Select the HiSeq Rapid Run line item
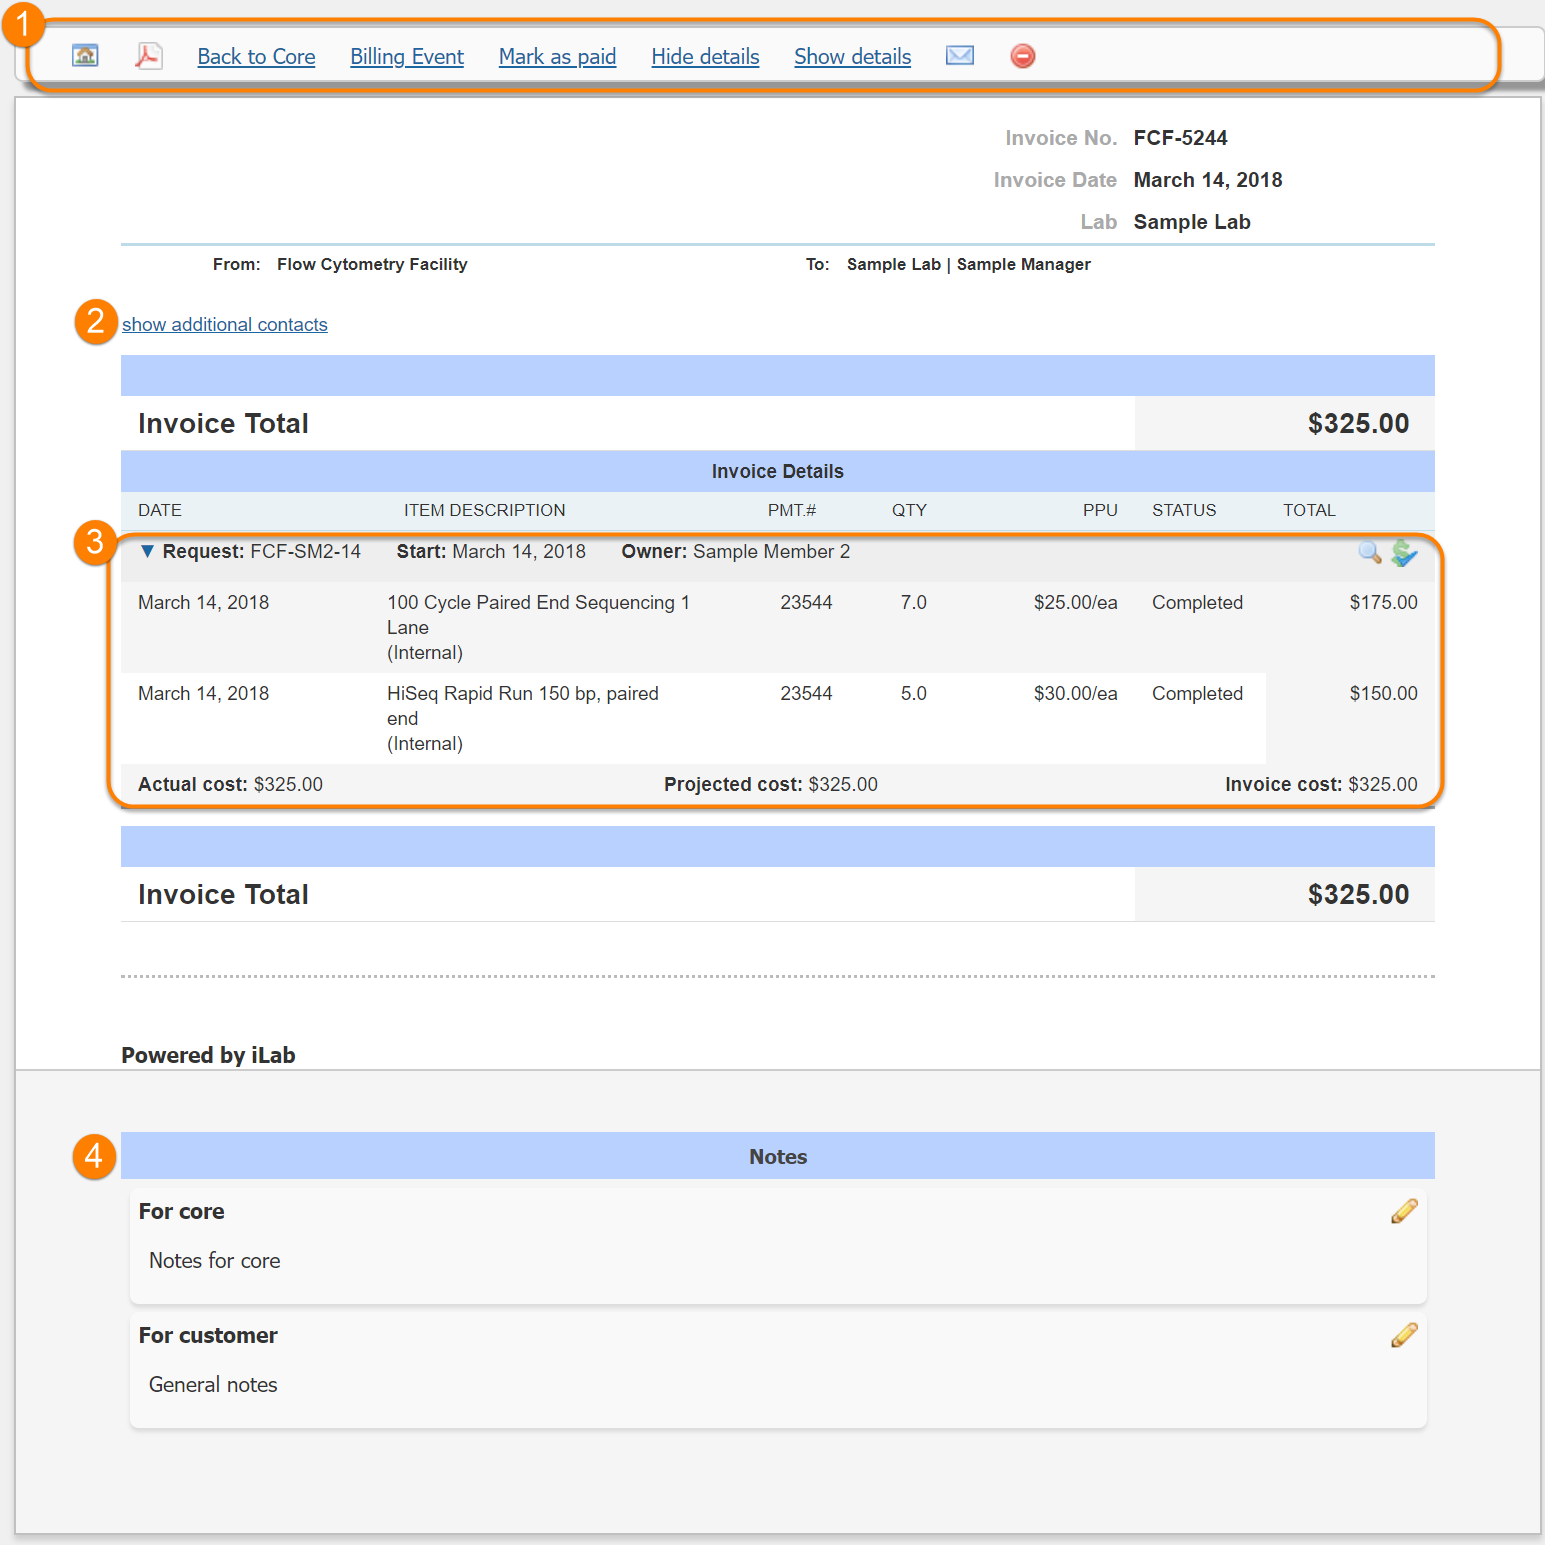 pyautogui.click(x=522, y=694)
